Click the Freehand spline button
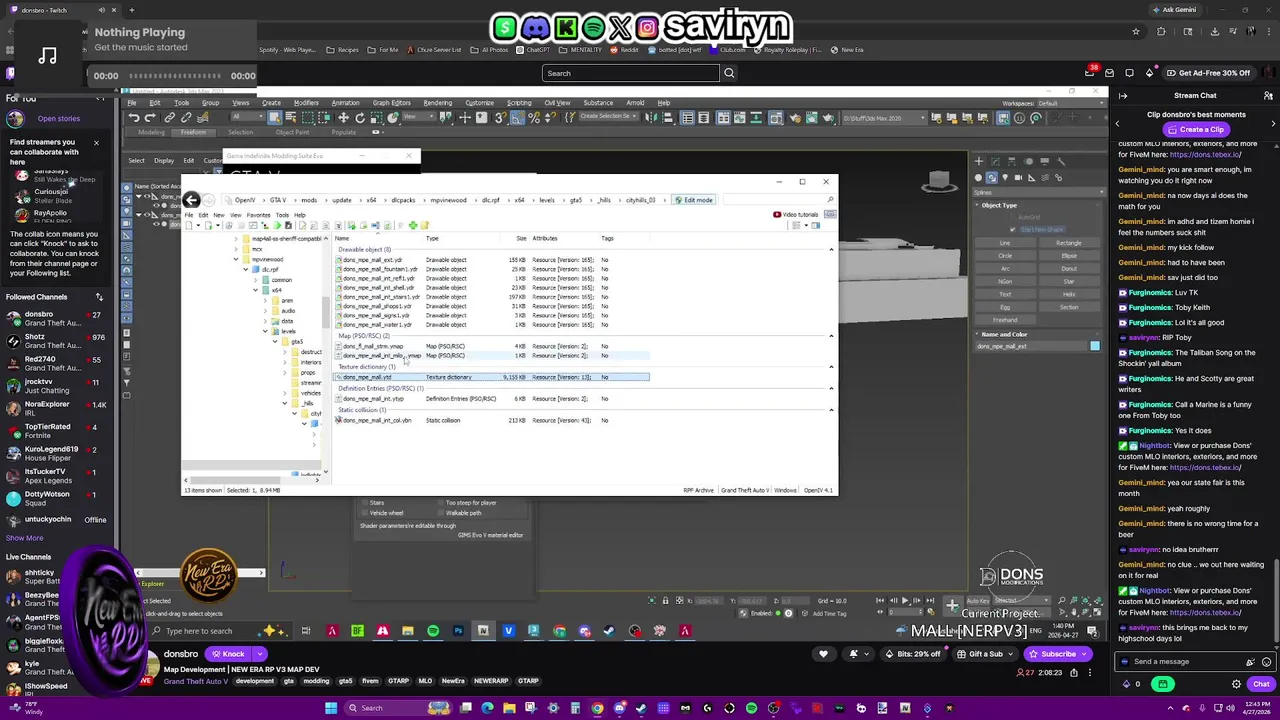The height and width of the screenshot is (720, 1280). [1005, 320]
